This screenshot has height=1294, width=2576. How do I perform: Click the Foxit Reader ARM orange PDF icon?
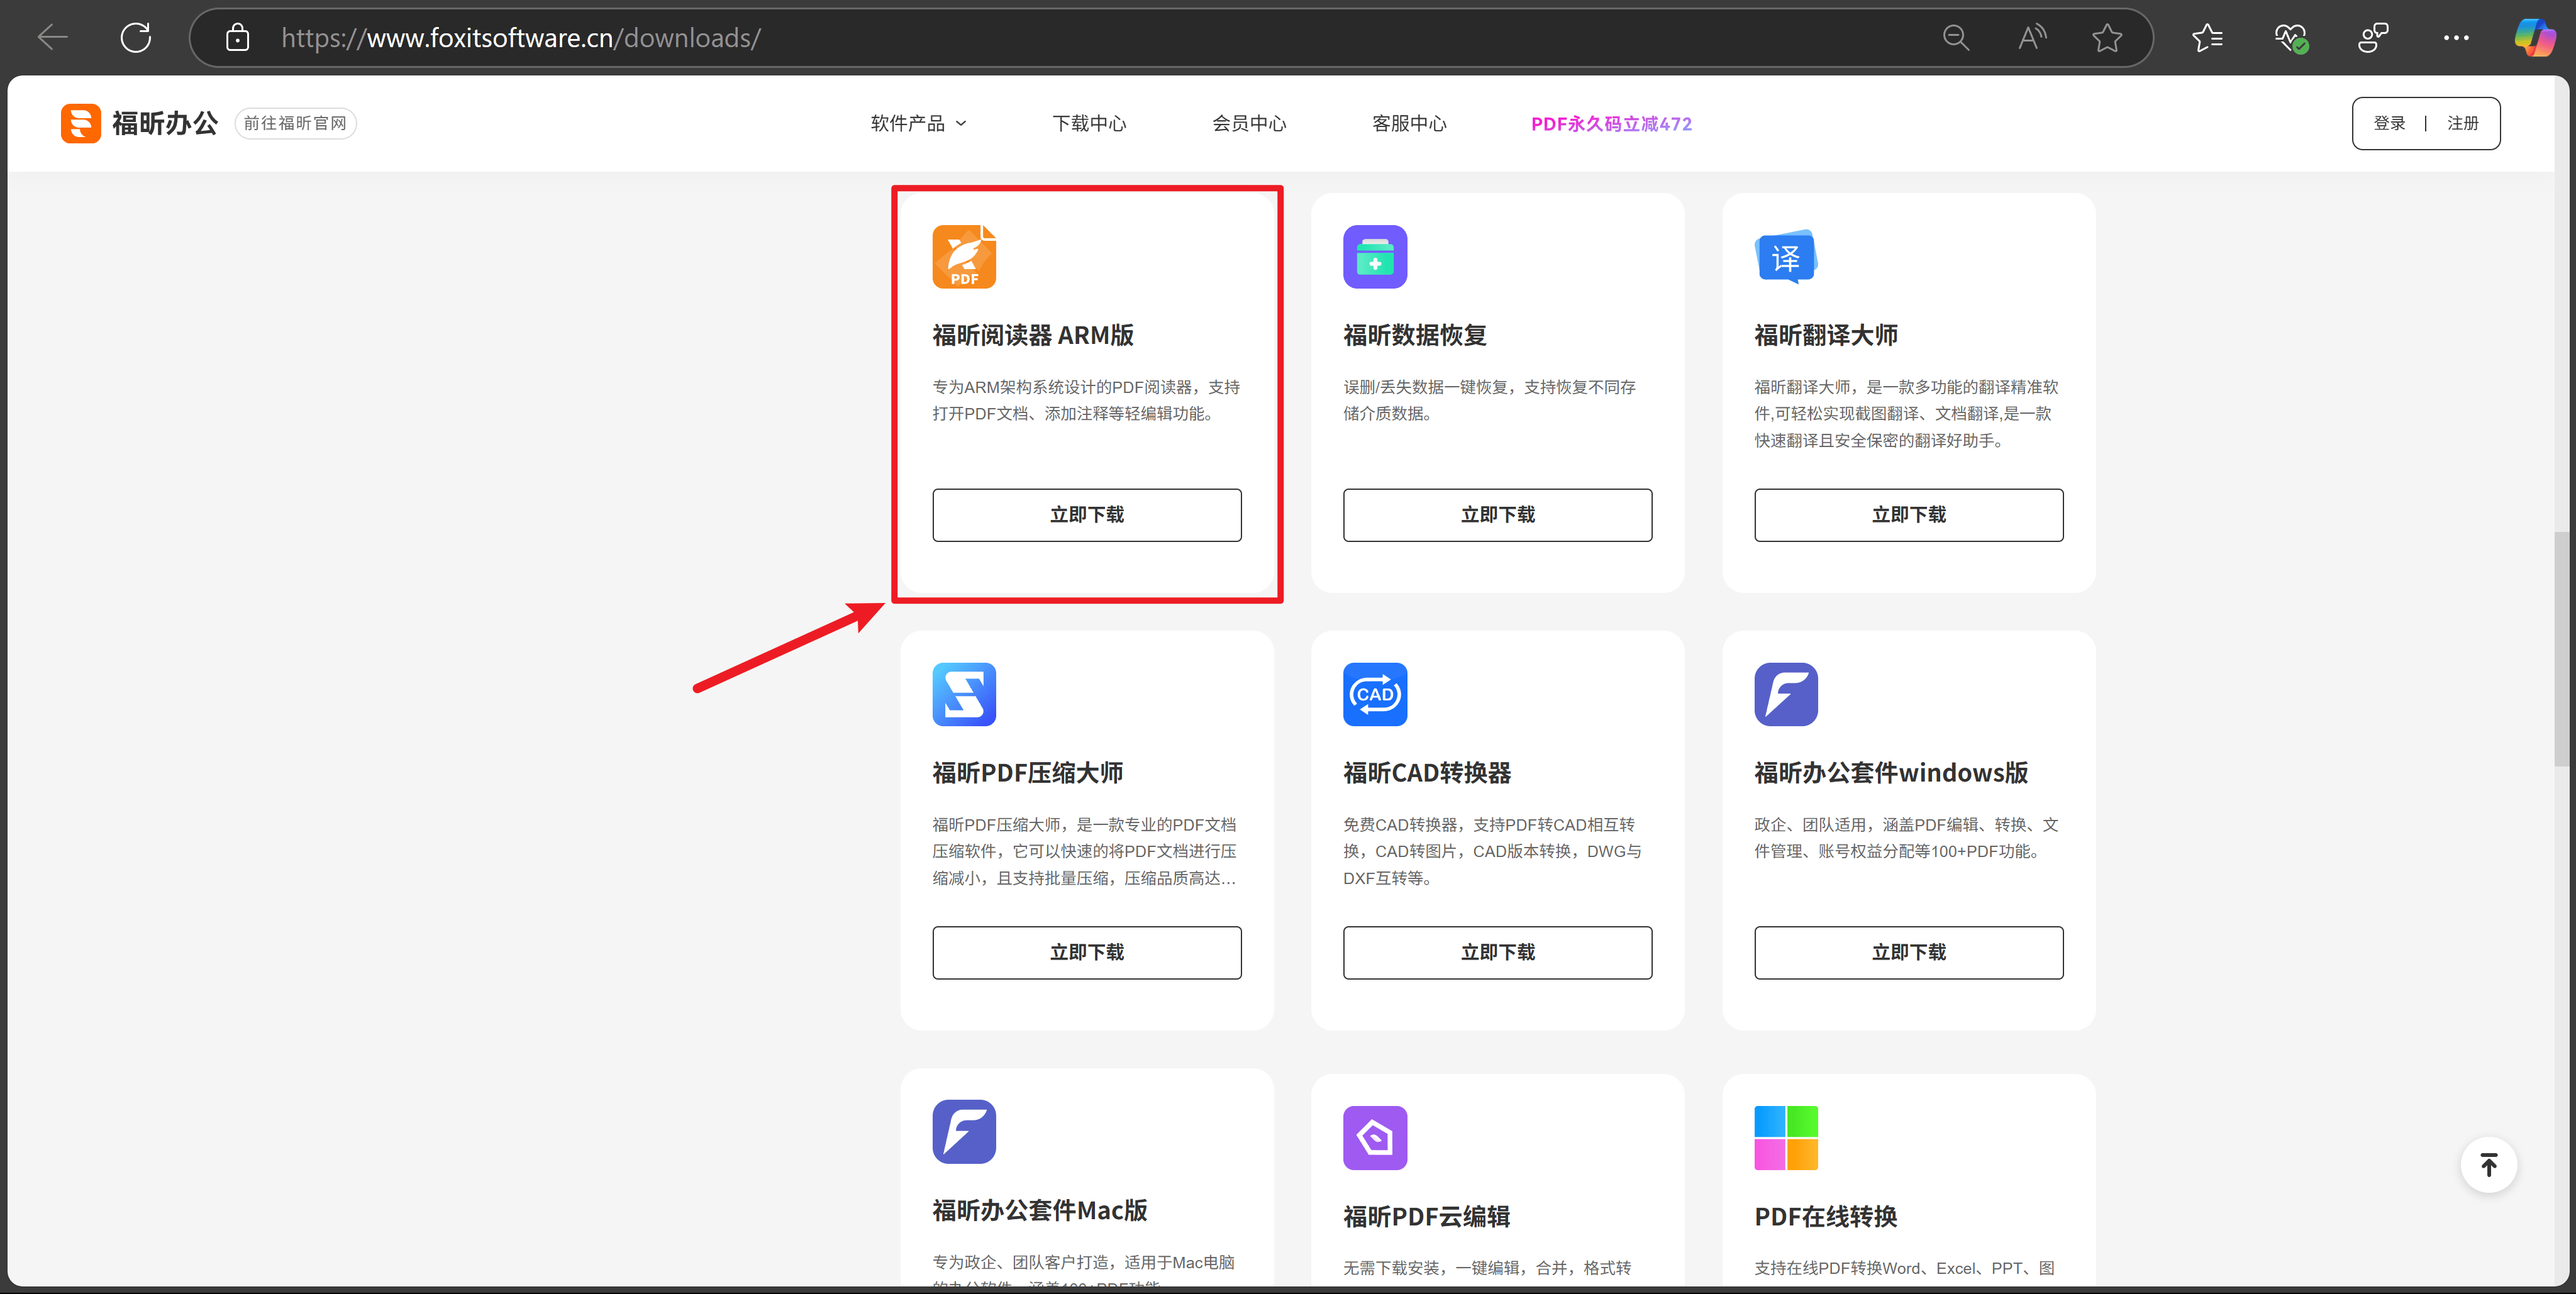[963, 257]
